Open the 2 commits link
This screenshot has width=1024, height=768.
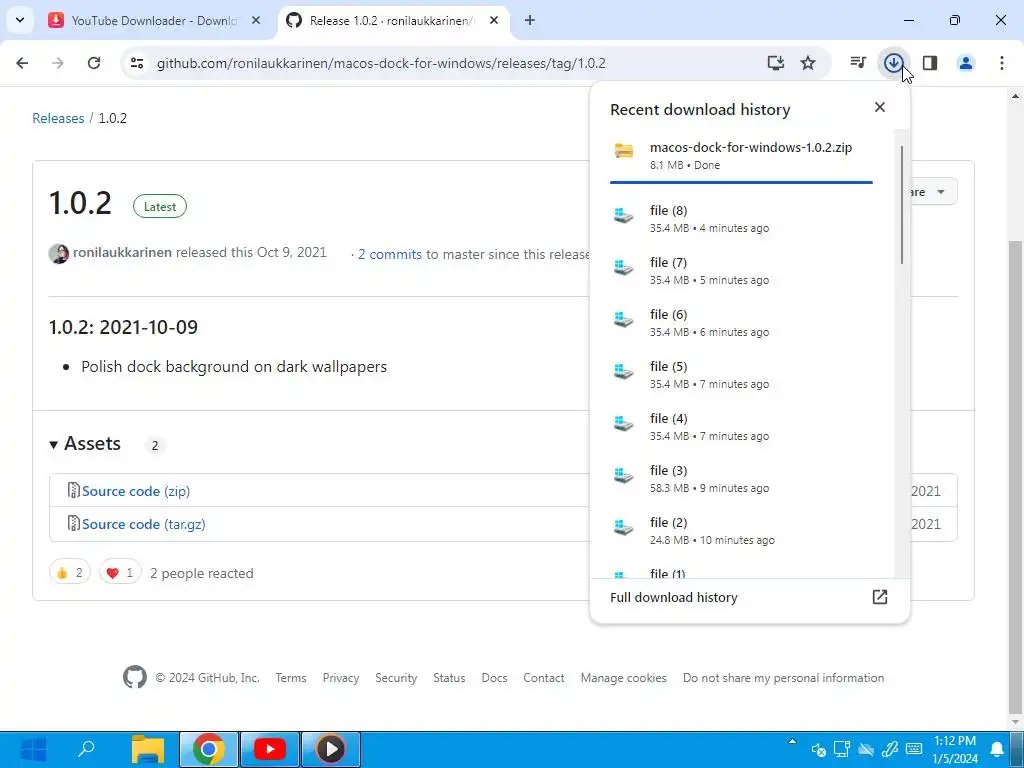[390, 254]
